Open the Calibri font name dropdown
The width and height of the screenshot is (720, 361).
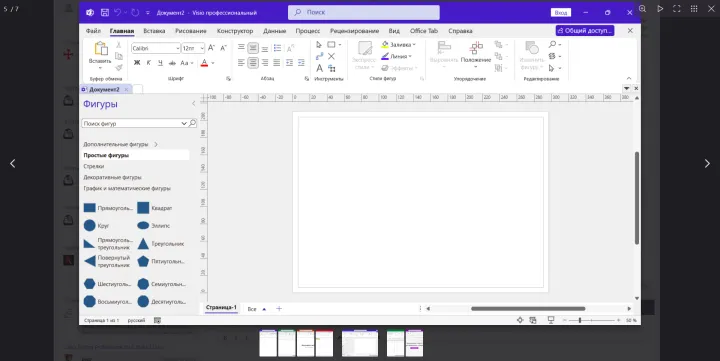(x=177, y=48)
